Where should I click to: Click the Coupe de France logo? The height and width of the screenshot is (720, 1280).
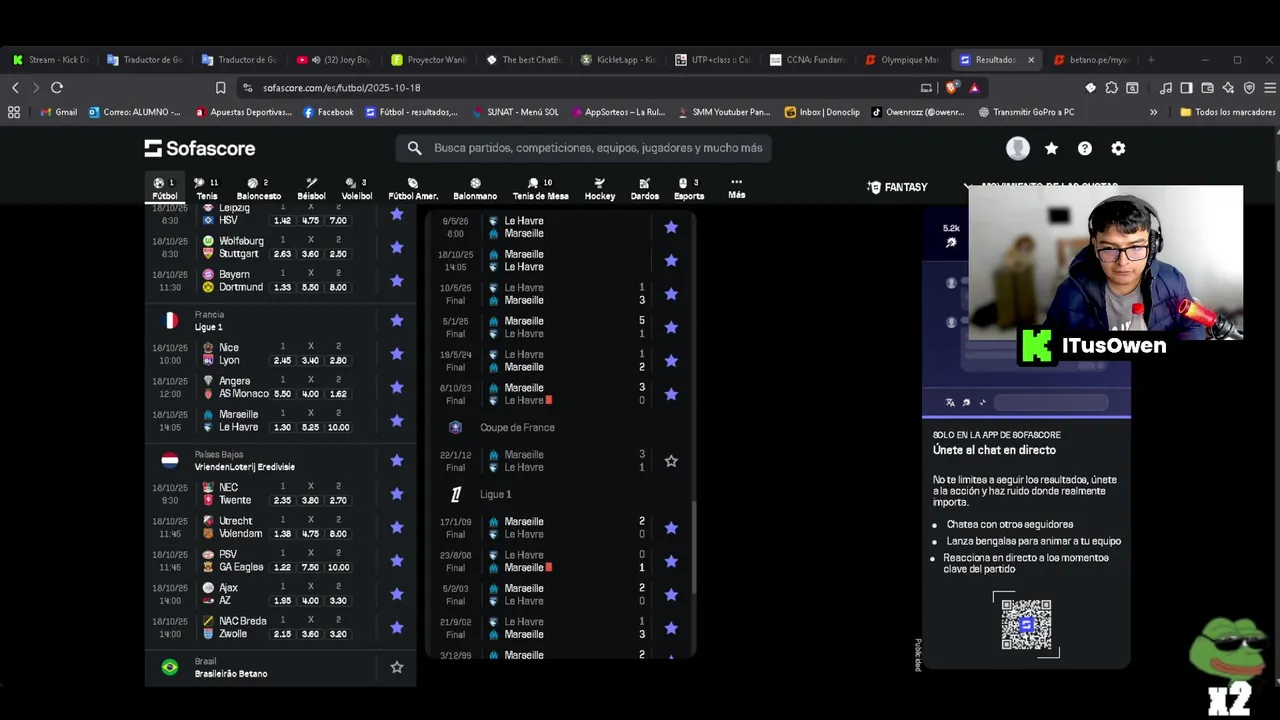455,427
